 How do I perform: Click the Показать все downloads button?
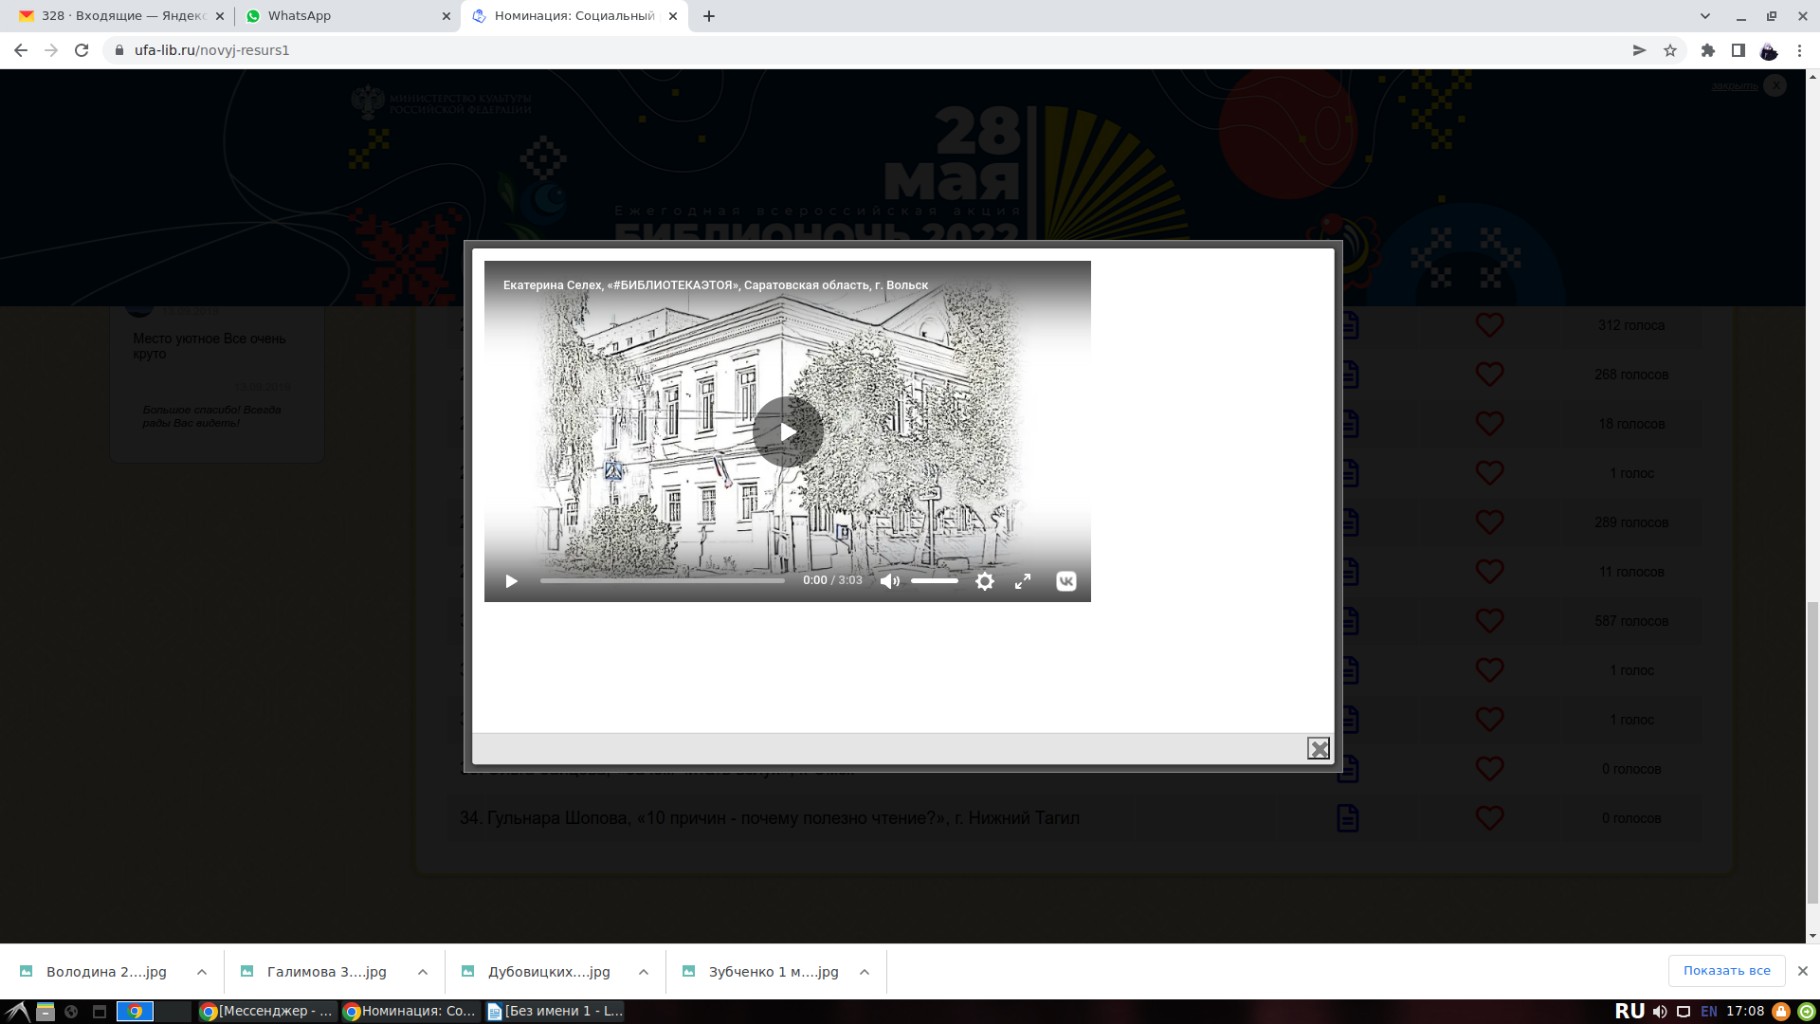(x=1726, y=971)
